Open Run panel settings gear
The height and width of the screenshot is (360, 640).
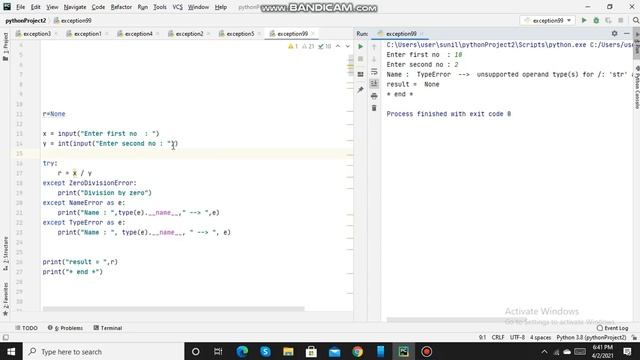point(614,33)
